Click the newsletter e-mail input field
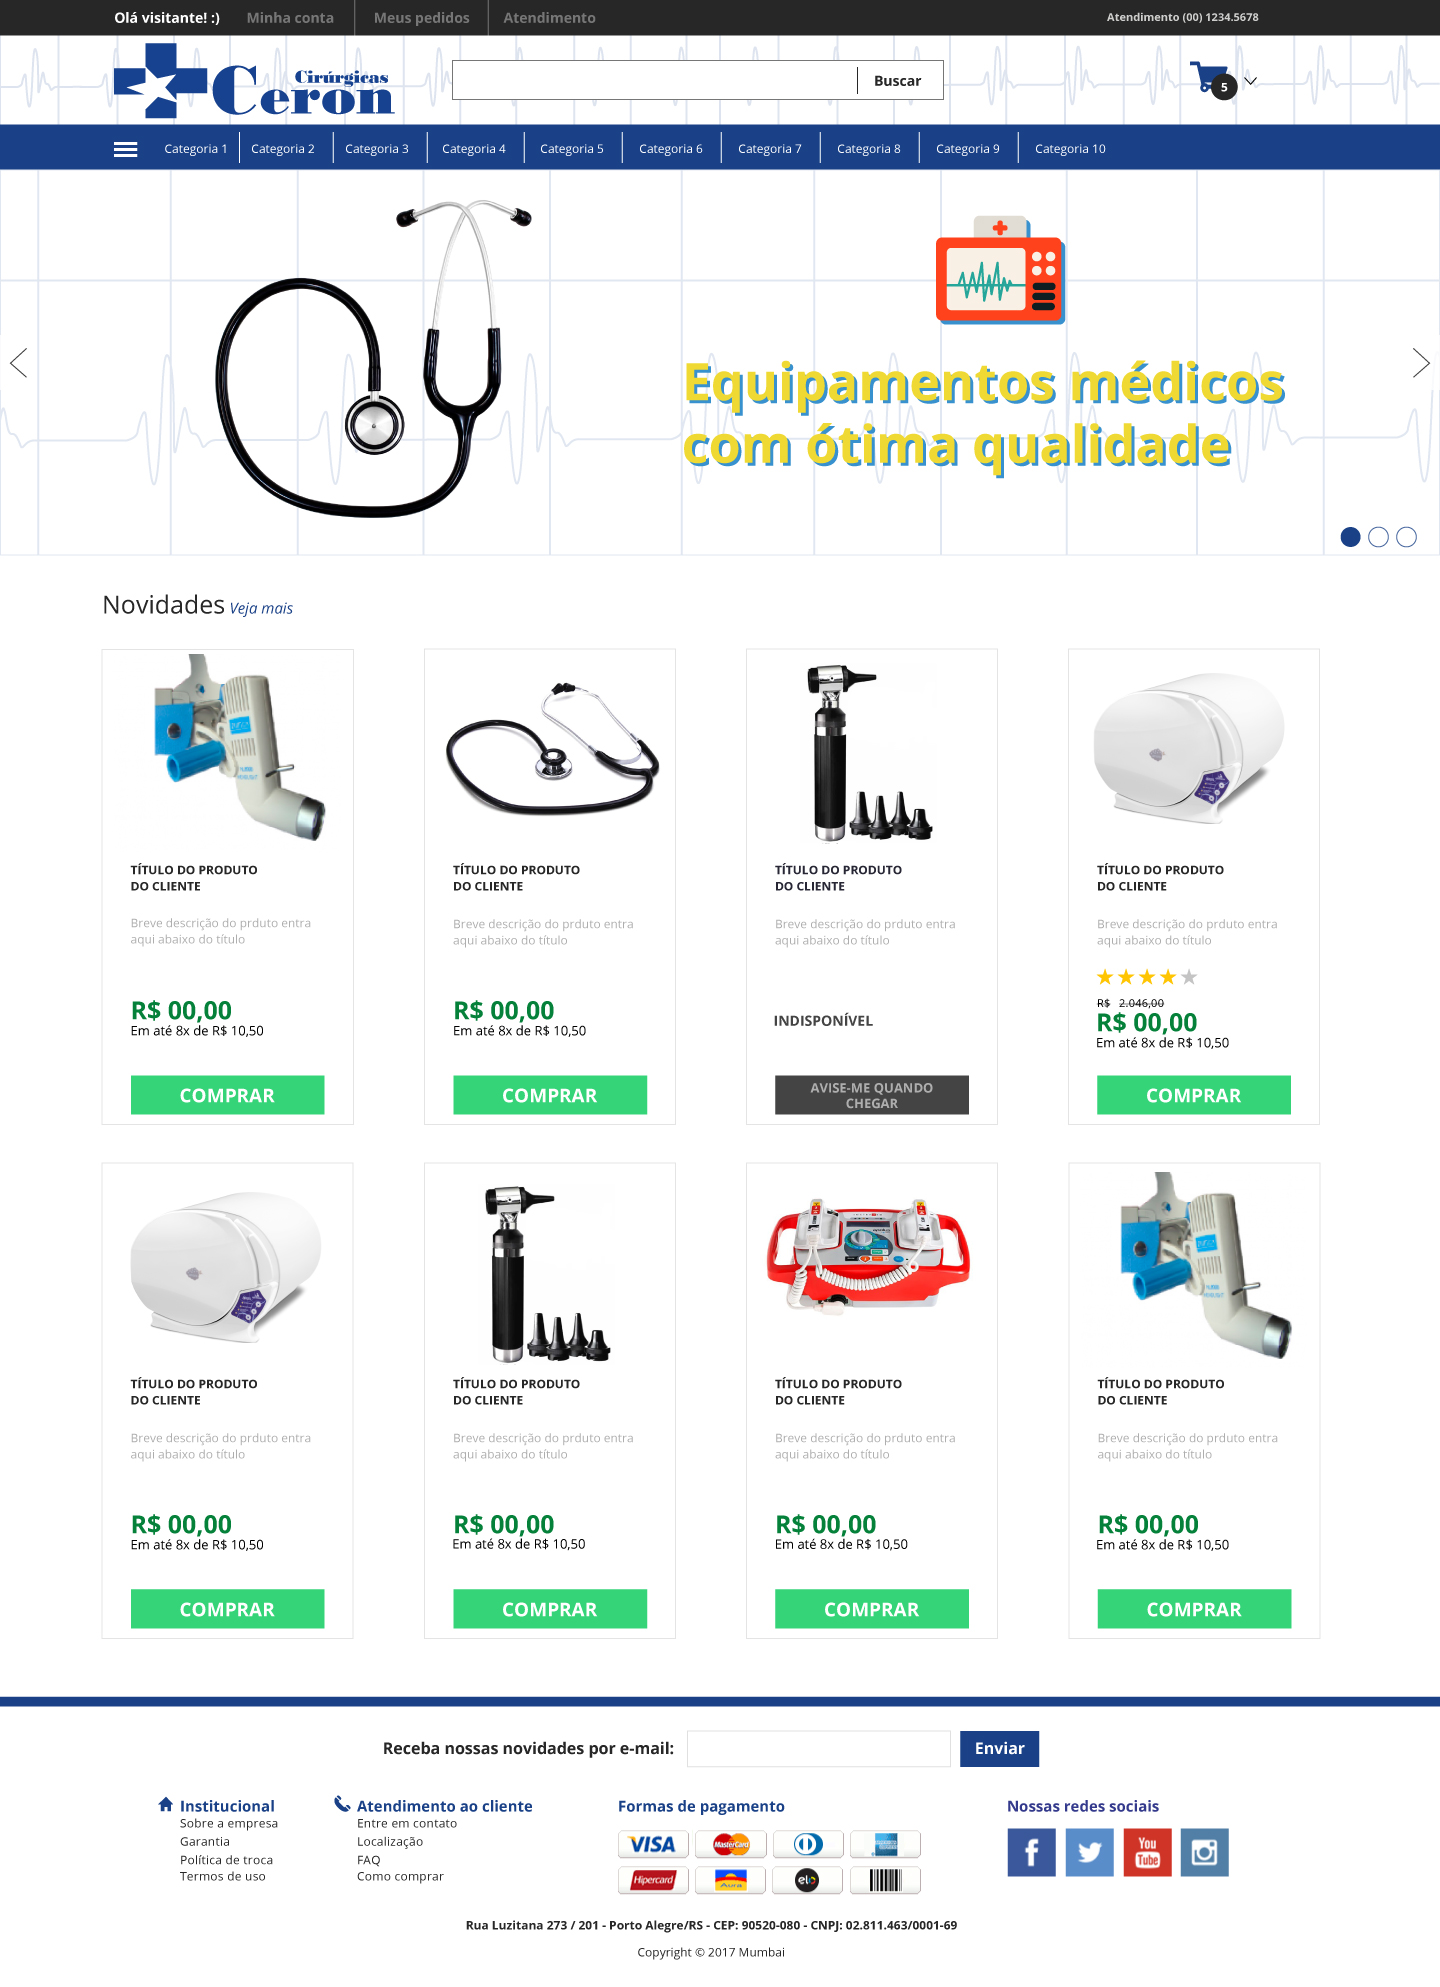 pyautogui.click(x=819, y=1749)
